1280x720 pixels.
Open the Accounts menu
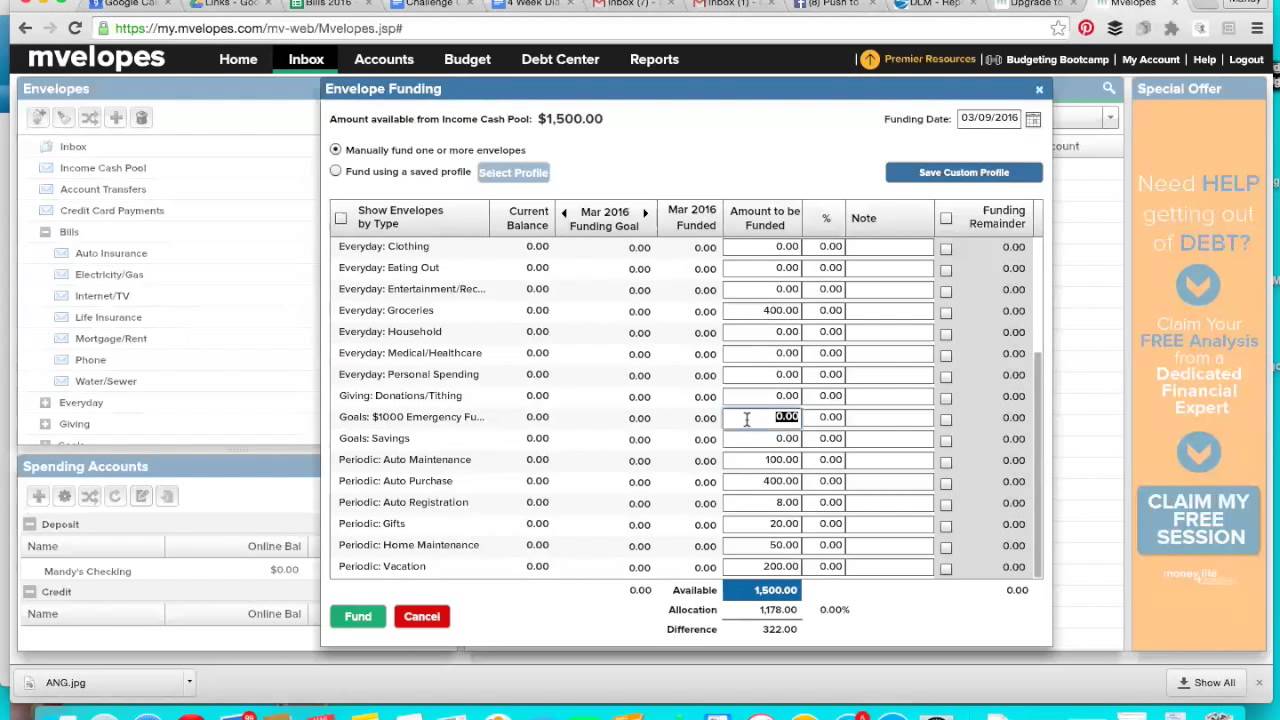point(384,60)
